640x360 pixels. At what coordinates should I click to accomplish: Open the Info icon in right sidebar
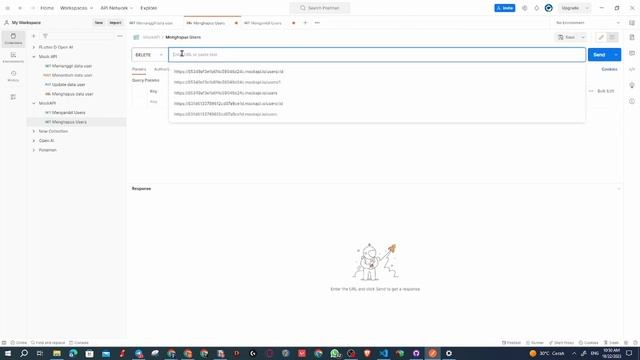pyautogui.click(x=632, y=101)
